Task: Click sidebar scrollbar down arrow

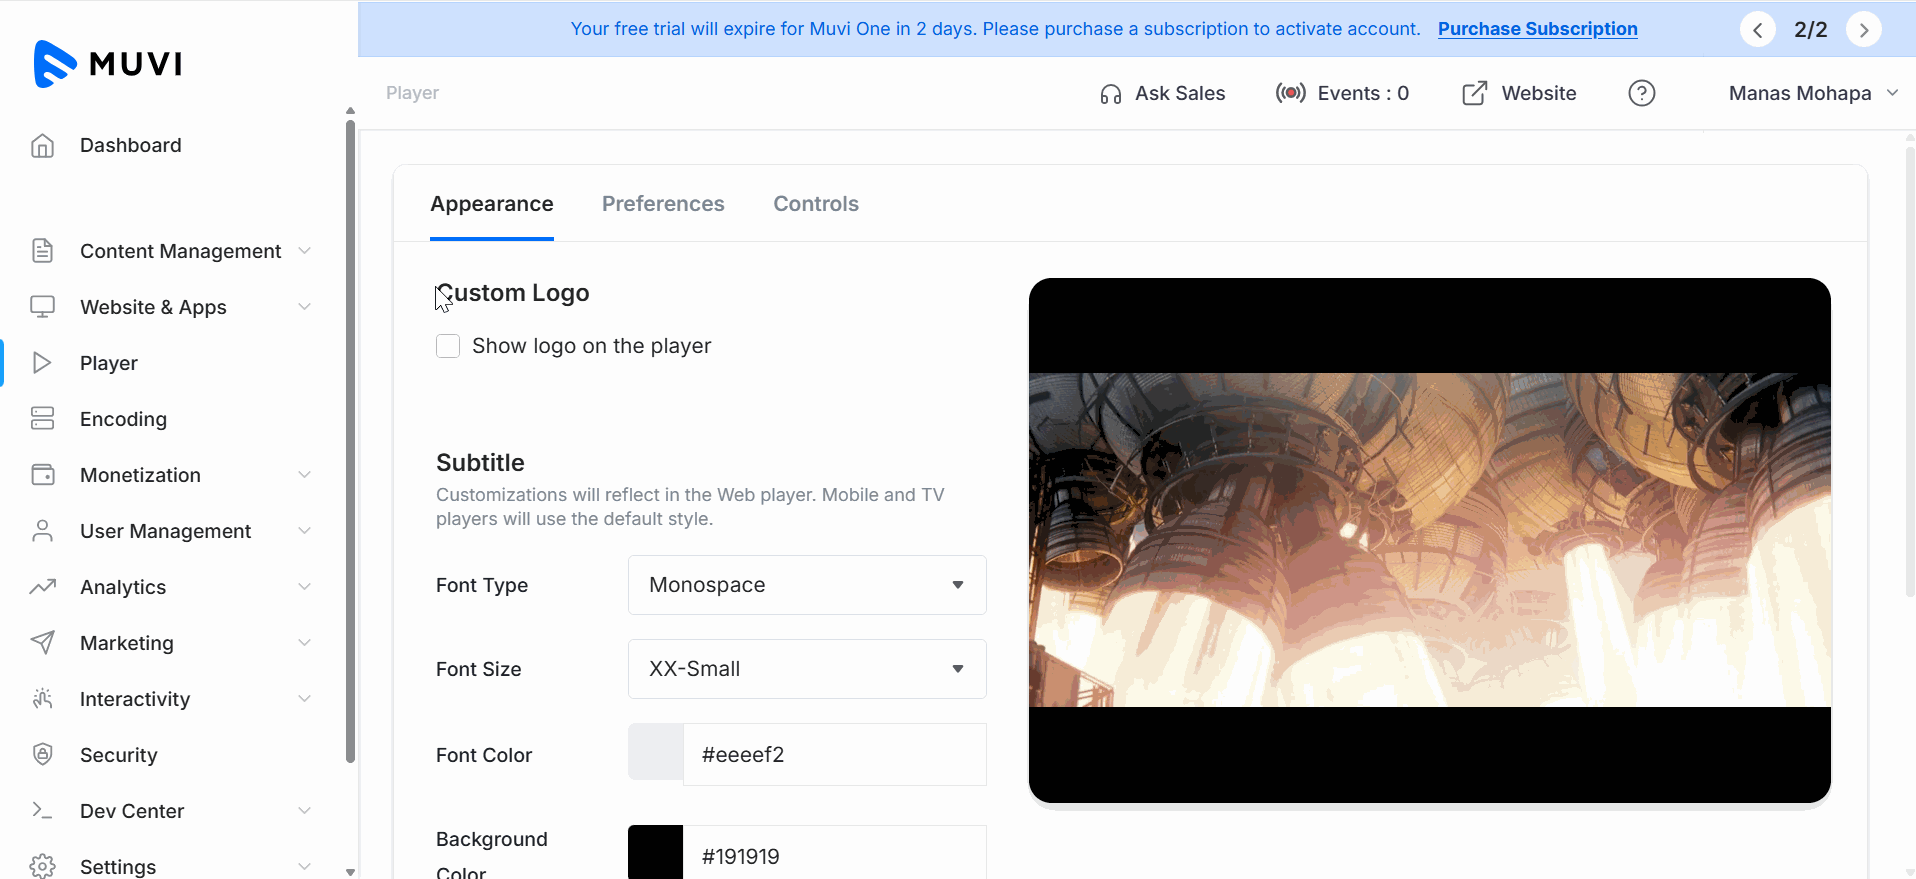Action: (x=350, y=872)
